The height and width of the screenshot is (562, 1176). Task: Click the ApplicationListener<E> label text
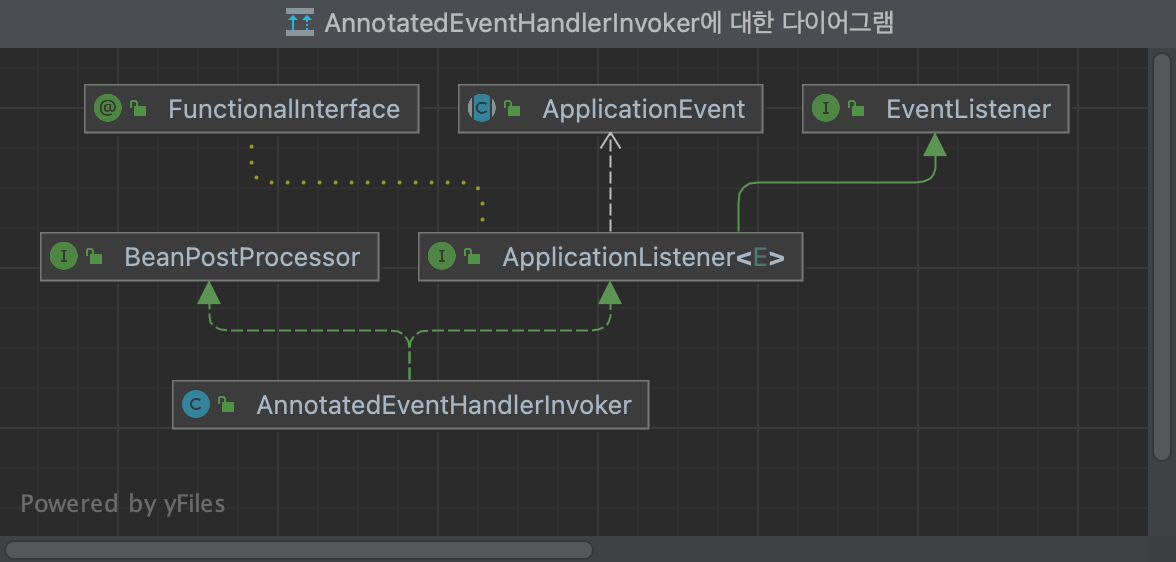[644, 257]
